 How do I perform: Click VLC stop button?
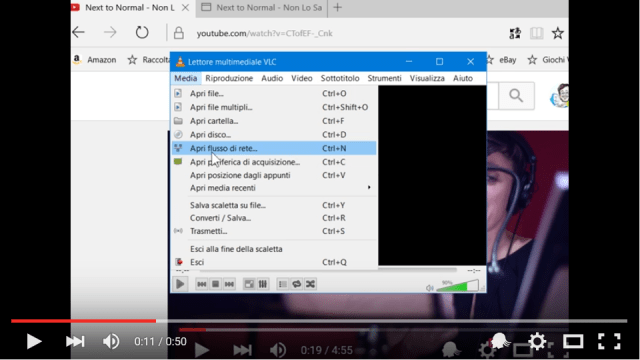pos(216,284)
